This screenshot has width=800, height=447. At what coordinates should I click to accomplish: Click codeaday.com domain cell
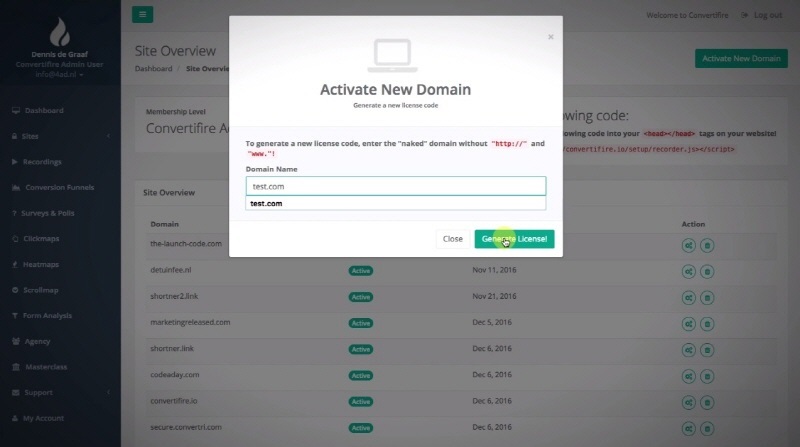(174, 375)
